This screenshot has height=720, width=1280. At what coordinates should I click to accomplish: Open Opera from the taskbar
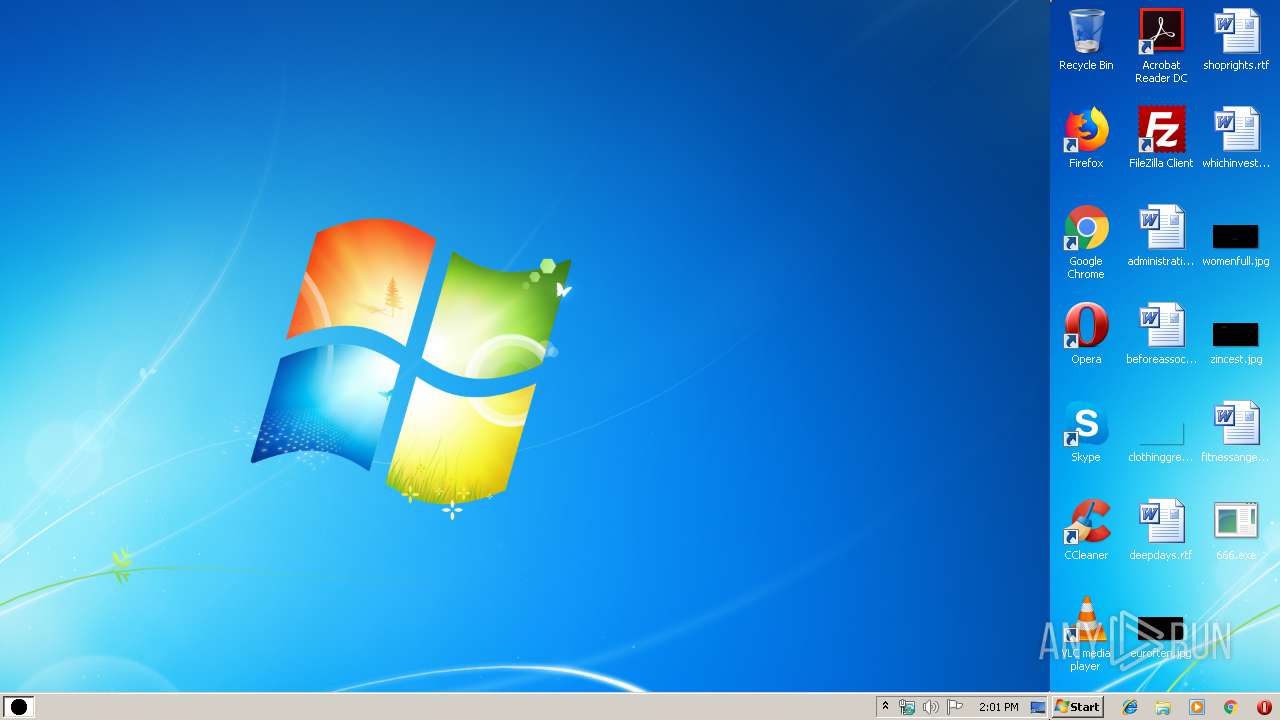click(x=1264, y=707)
